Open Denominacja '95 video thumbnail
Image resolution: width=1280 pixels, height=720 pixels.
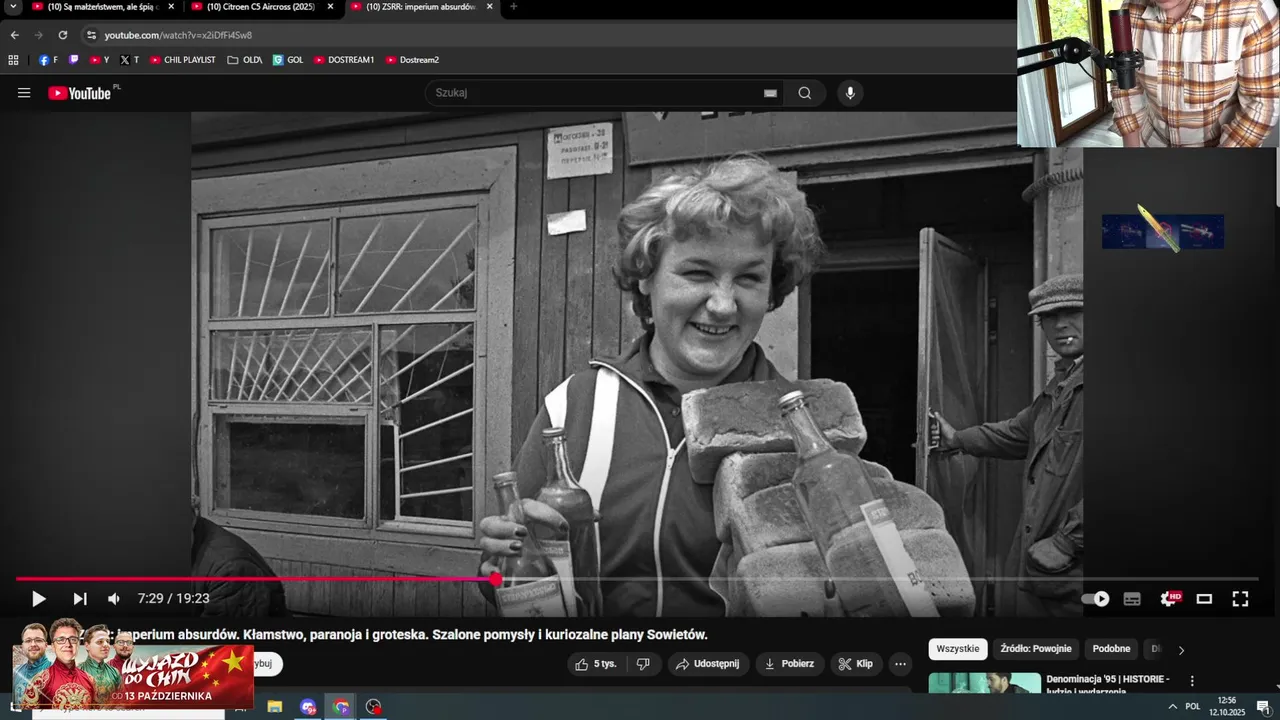pyautogui.click(x=985, y=683)
